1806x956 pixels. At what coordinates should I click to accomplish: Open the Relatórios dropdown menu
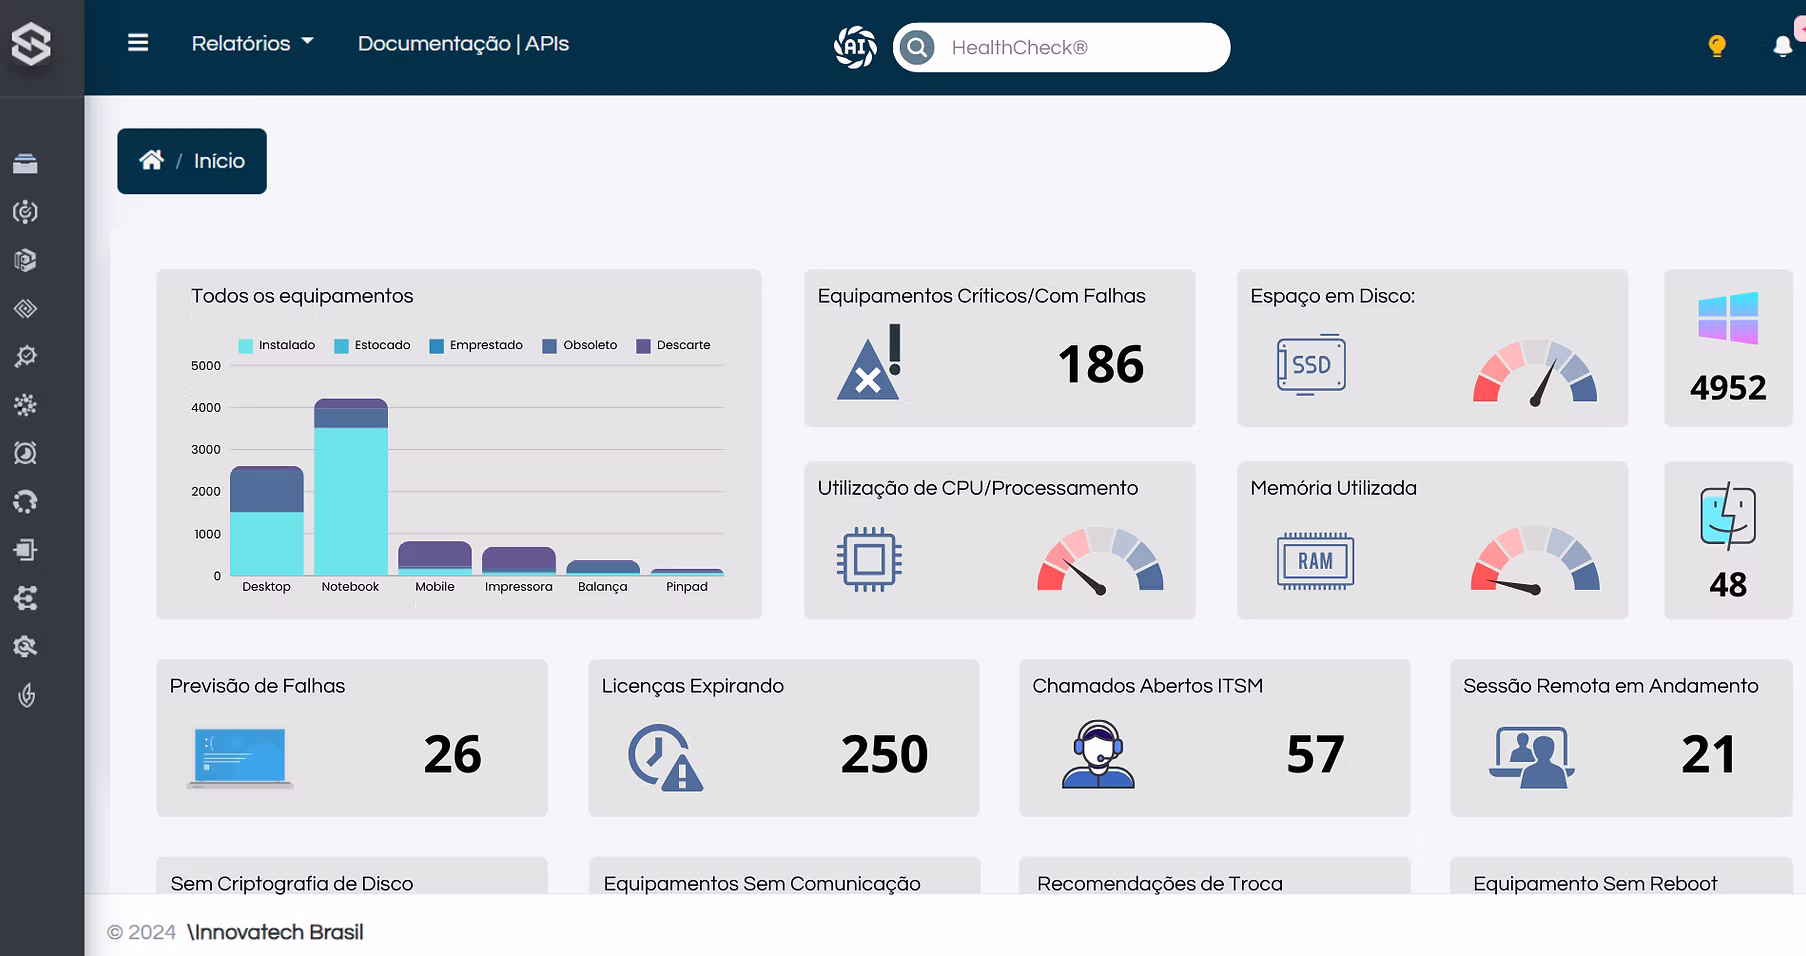tap(252, 44)
